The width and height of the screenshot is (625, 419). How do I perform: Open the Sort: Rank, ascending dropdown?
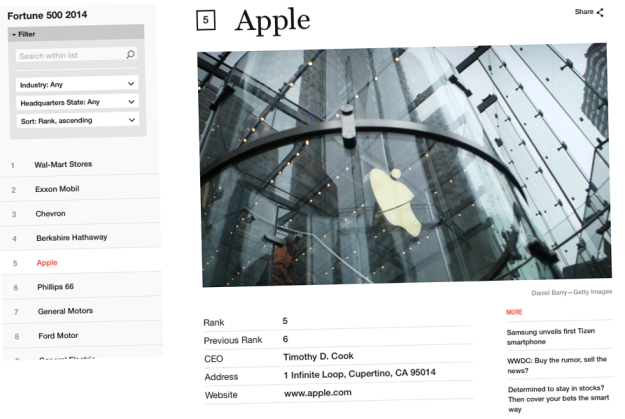(x=78, y=120)
